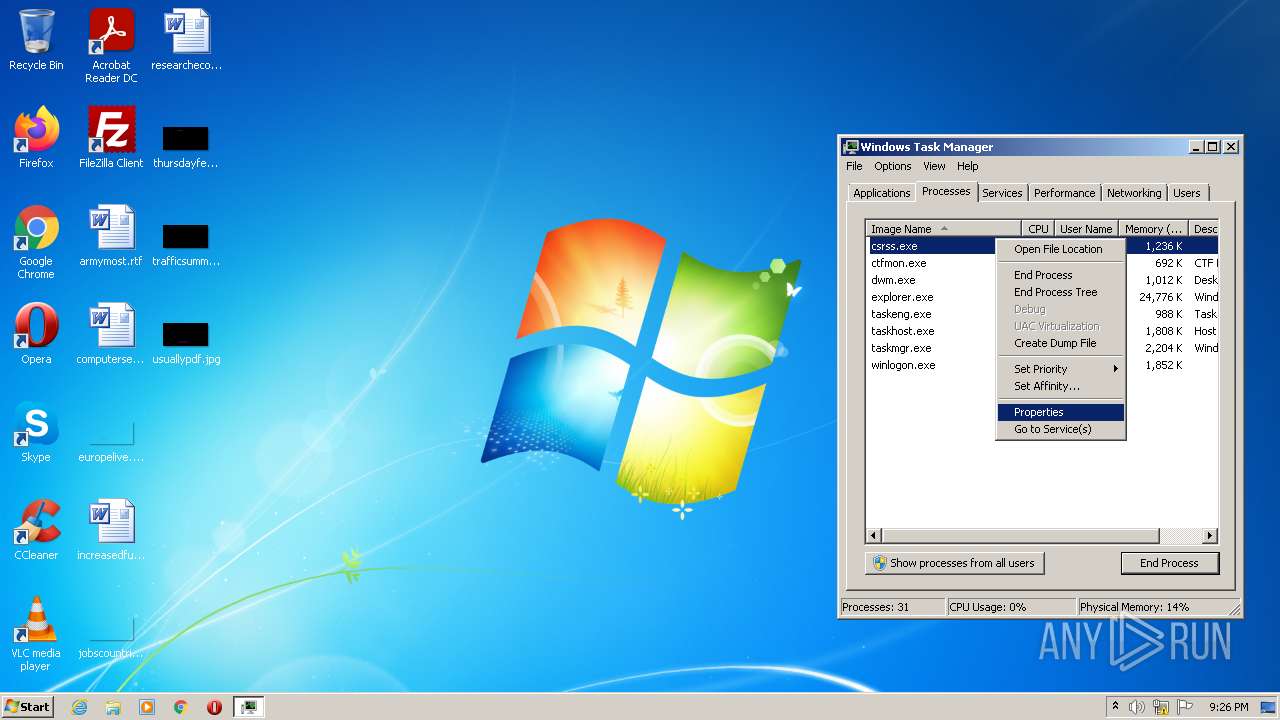Select the researchco... Word document icon
This screenshot has width=1280, height=720.
point(186,40)
